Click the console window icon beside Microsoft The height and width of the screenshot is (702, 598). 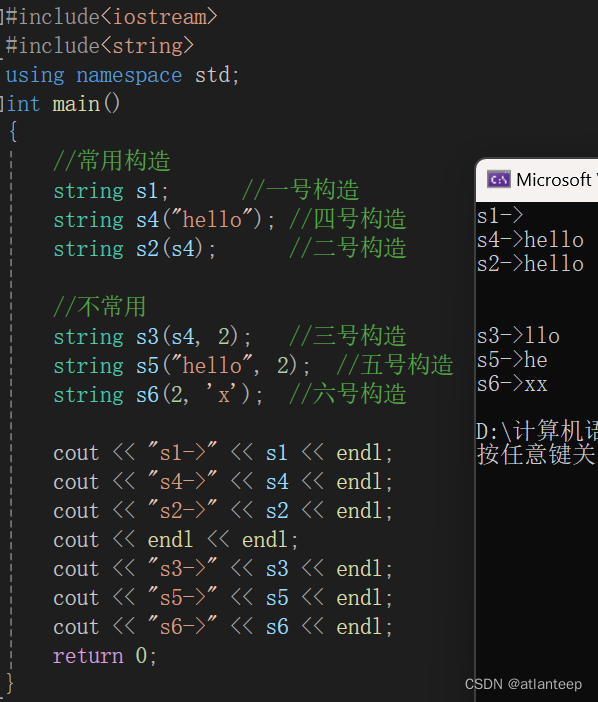point(499,180)
